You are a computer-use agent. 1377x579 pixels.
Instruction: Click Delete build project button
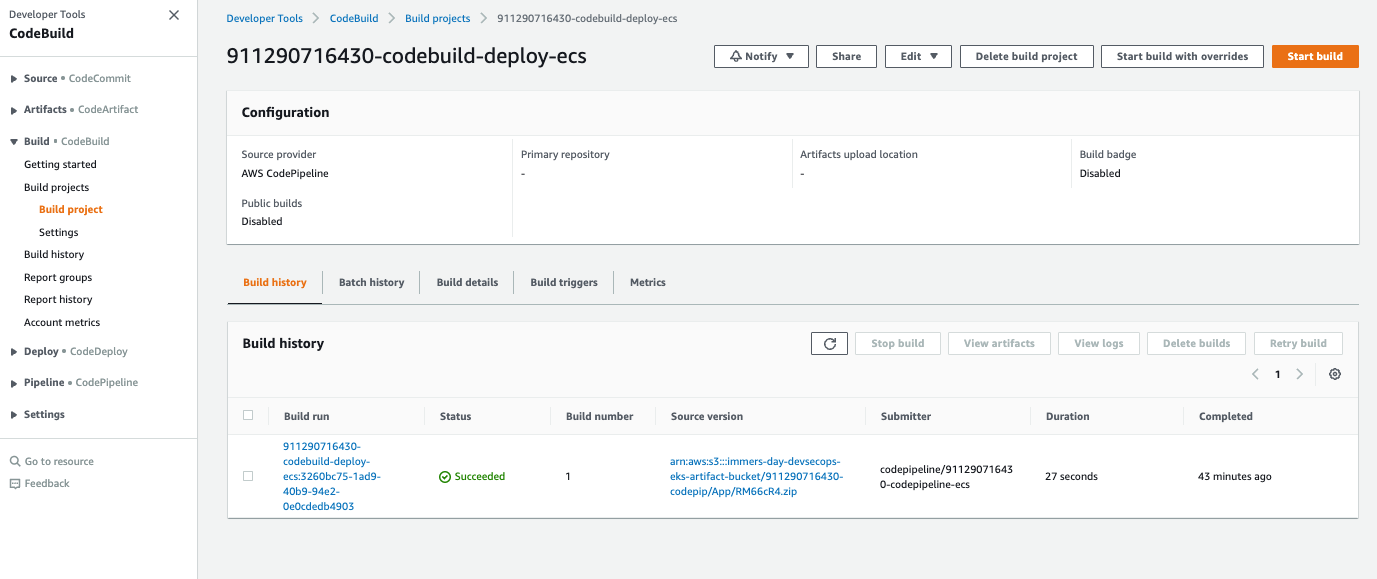(x=1026, y=56)
